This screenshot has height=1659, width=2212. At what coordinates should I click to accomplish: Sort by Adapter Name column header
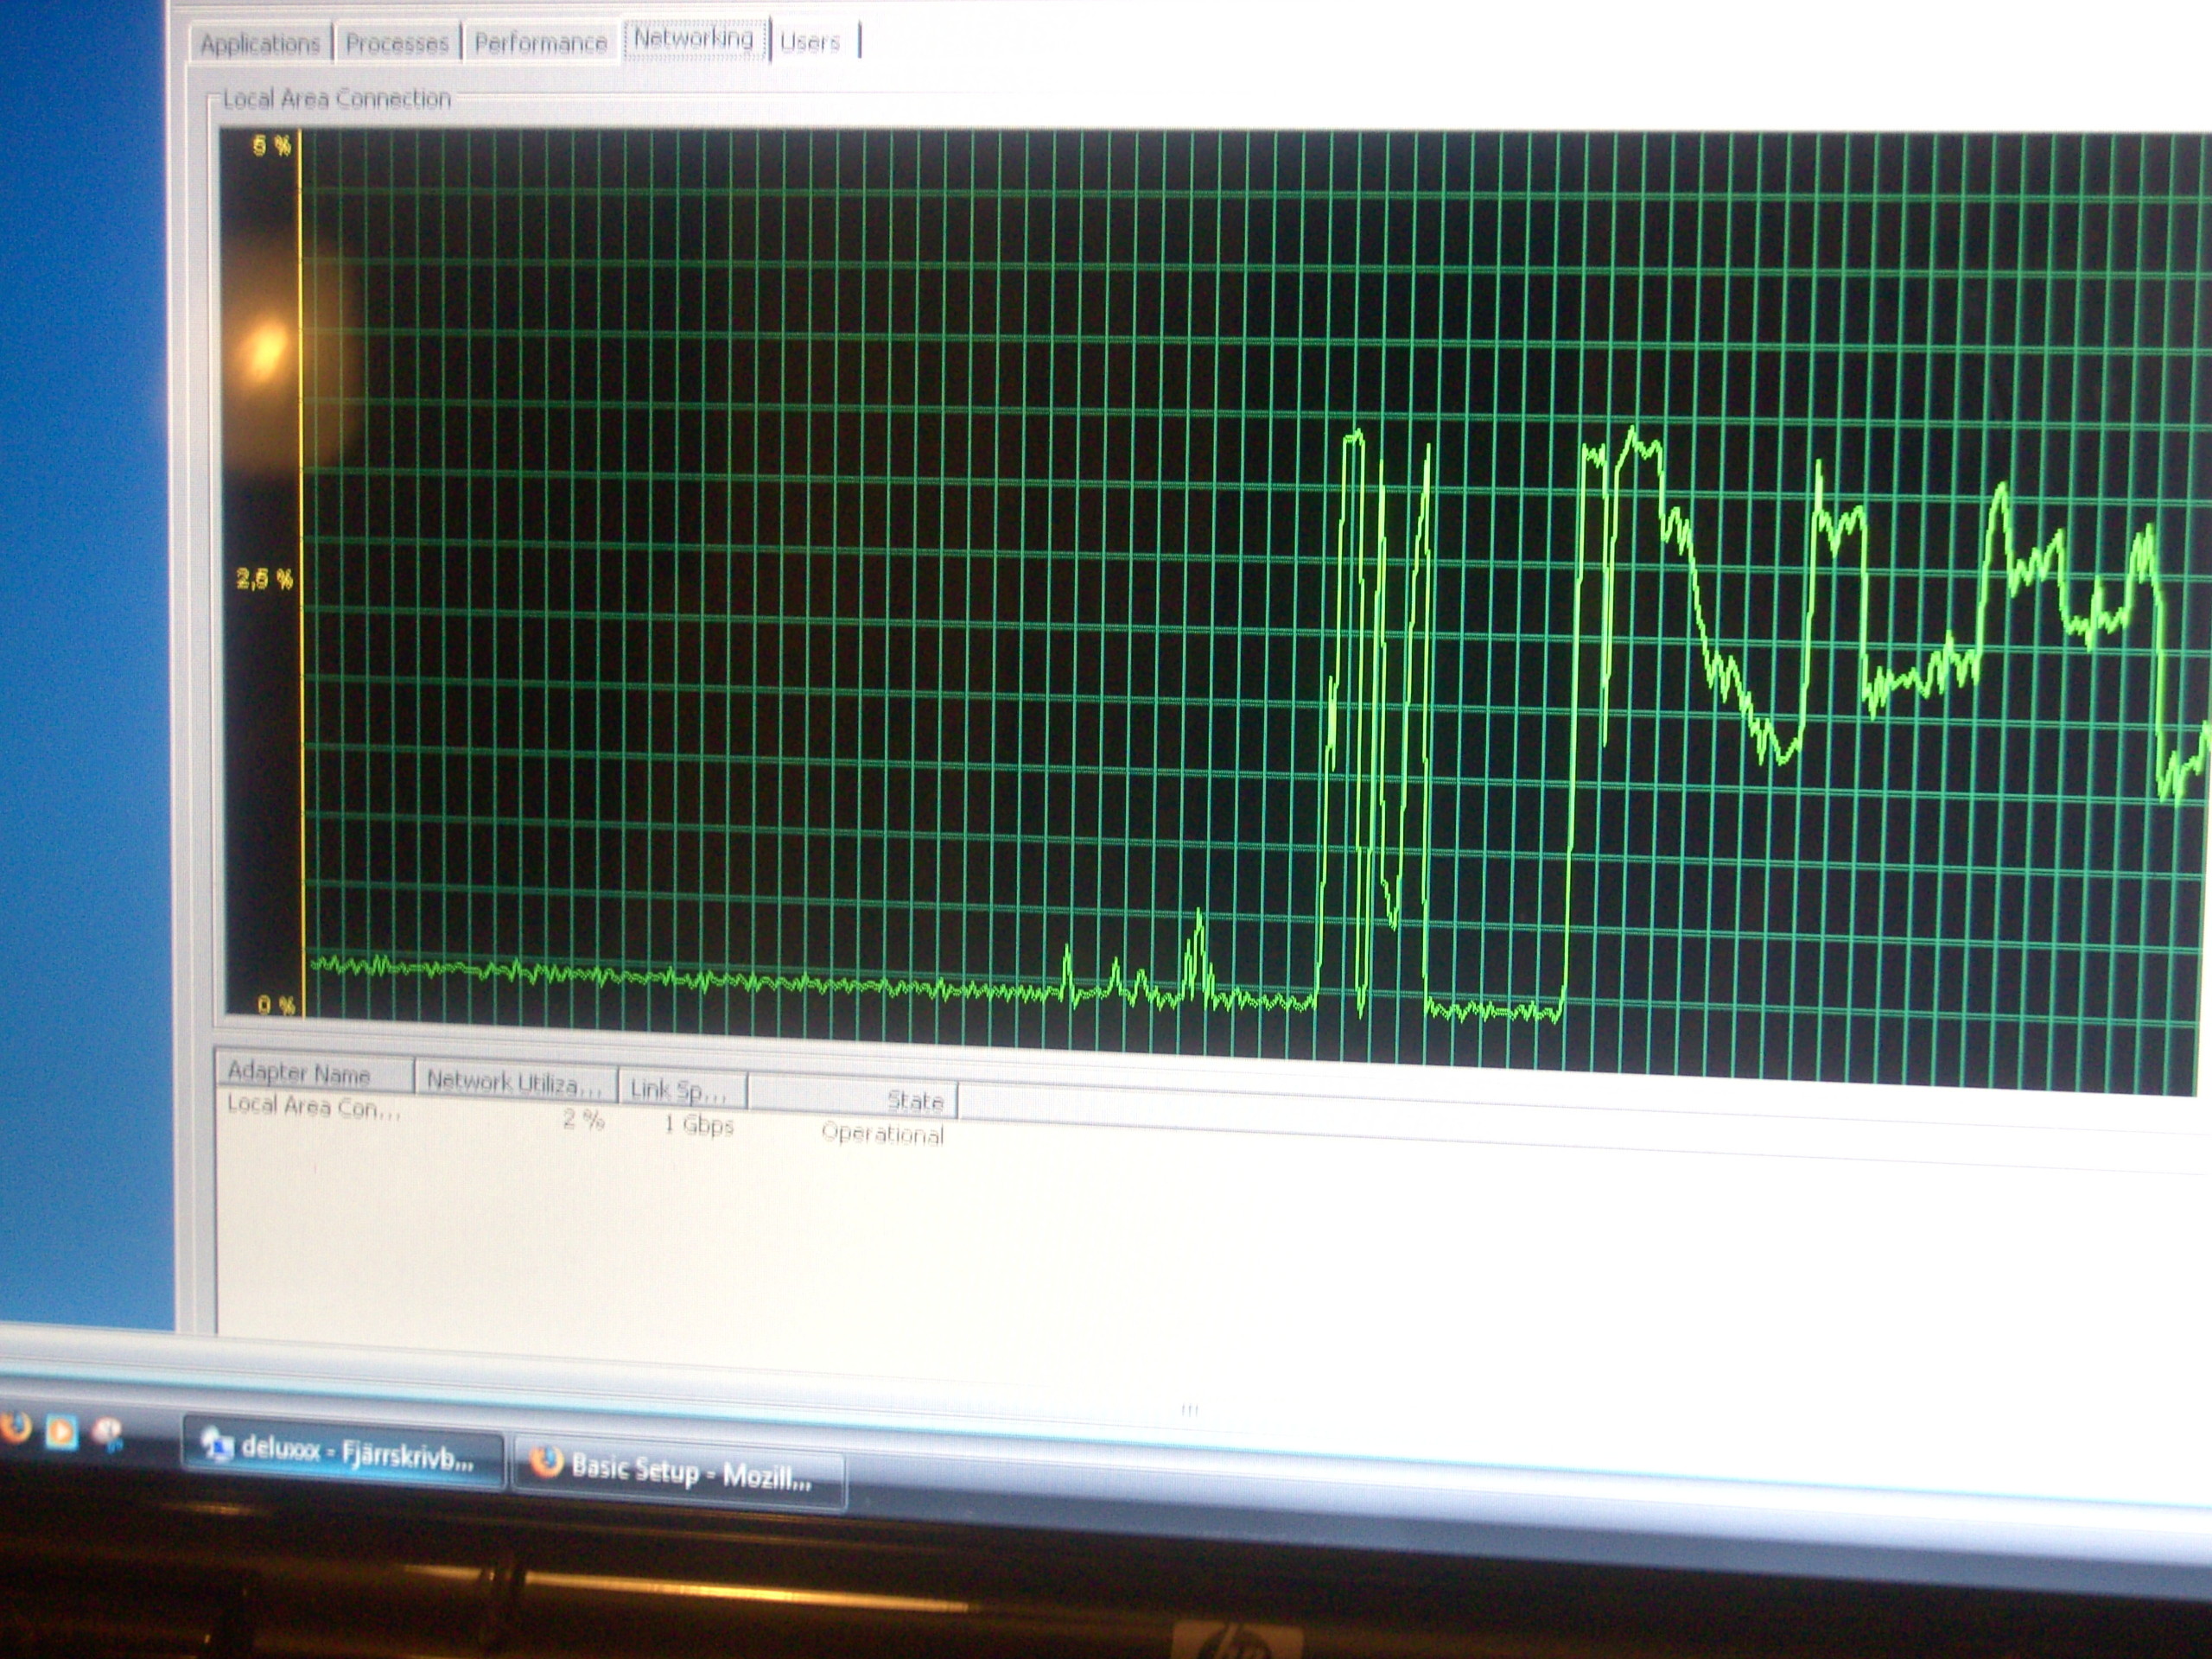[x=314, y=1074]
